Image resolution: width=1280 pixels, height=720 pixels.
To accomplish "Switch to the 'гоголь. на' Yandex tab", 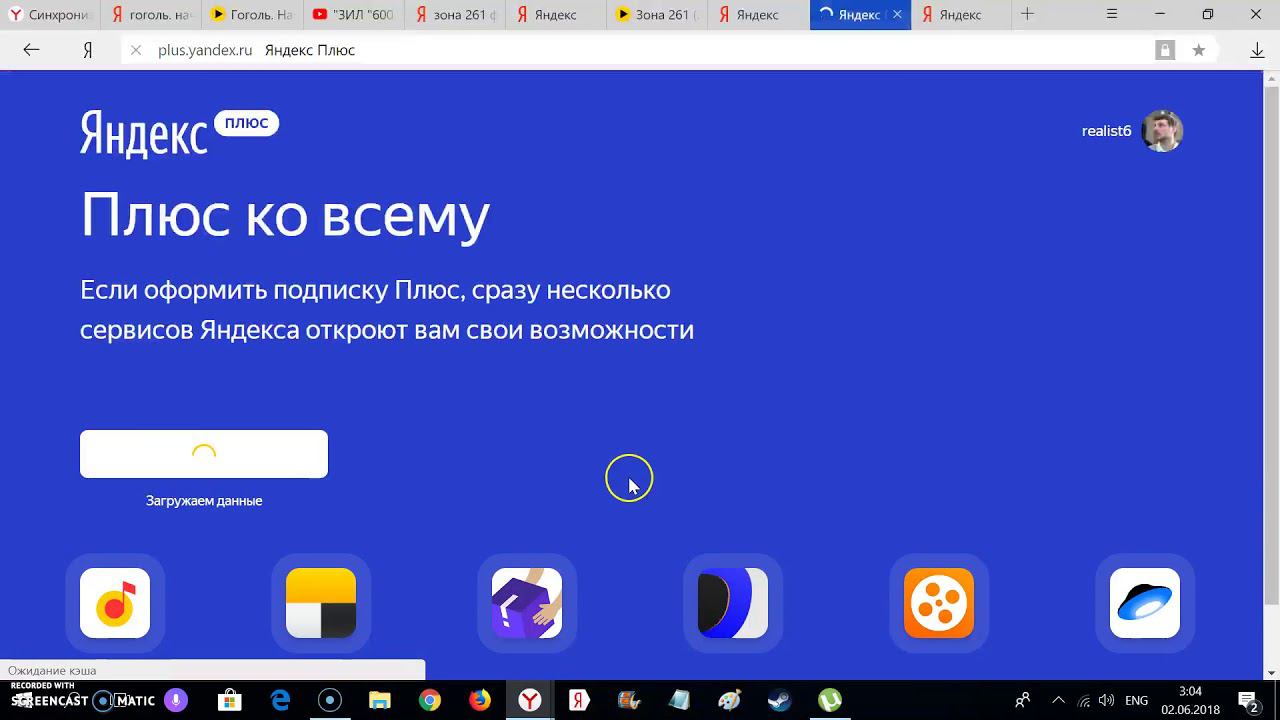I will tap(151, 15).
